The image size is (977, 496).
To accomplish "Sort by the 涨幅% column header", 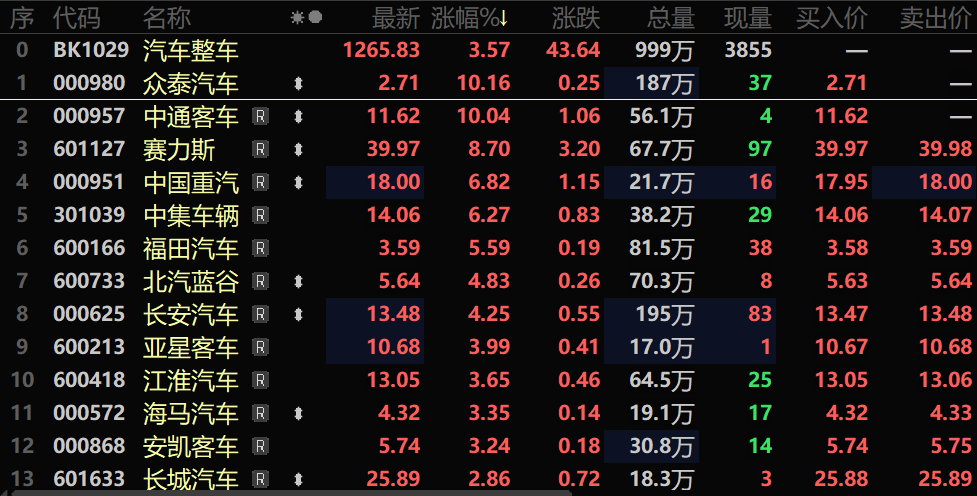I will click(x=470, y=18).
